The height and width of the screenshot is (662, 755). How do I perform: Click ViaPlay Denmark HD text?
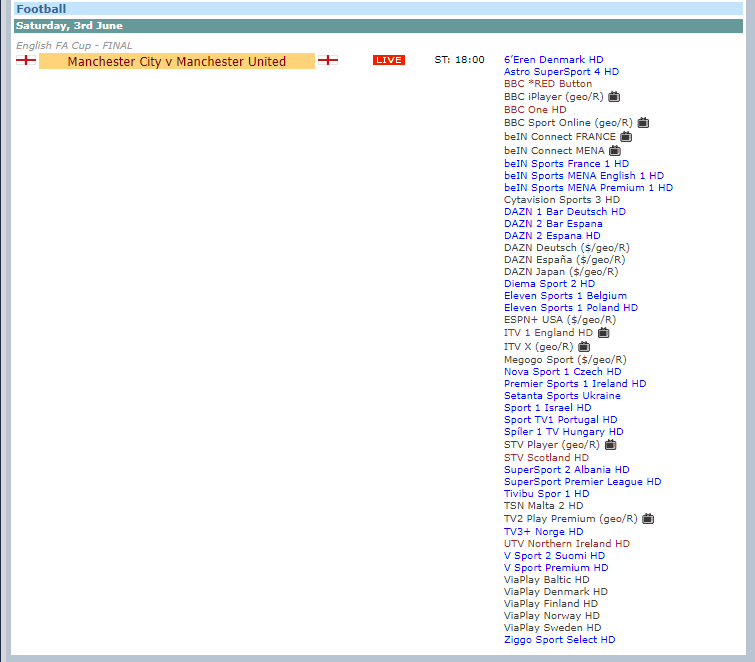tap(556, 592)
